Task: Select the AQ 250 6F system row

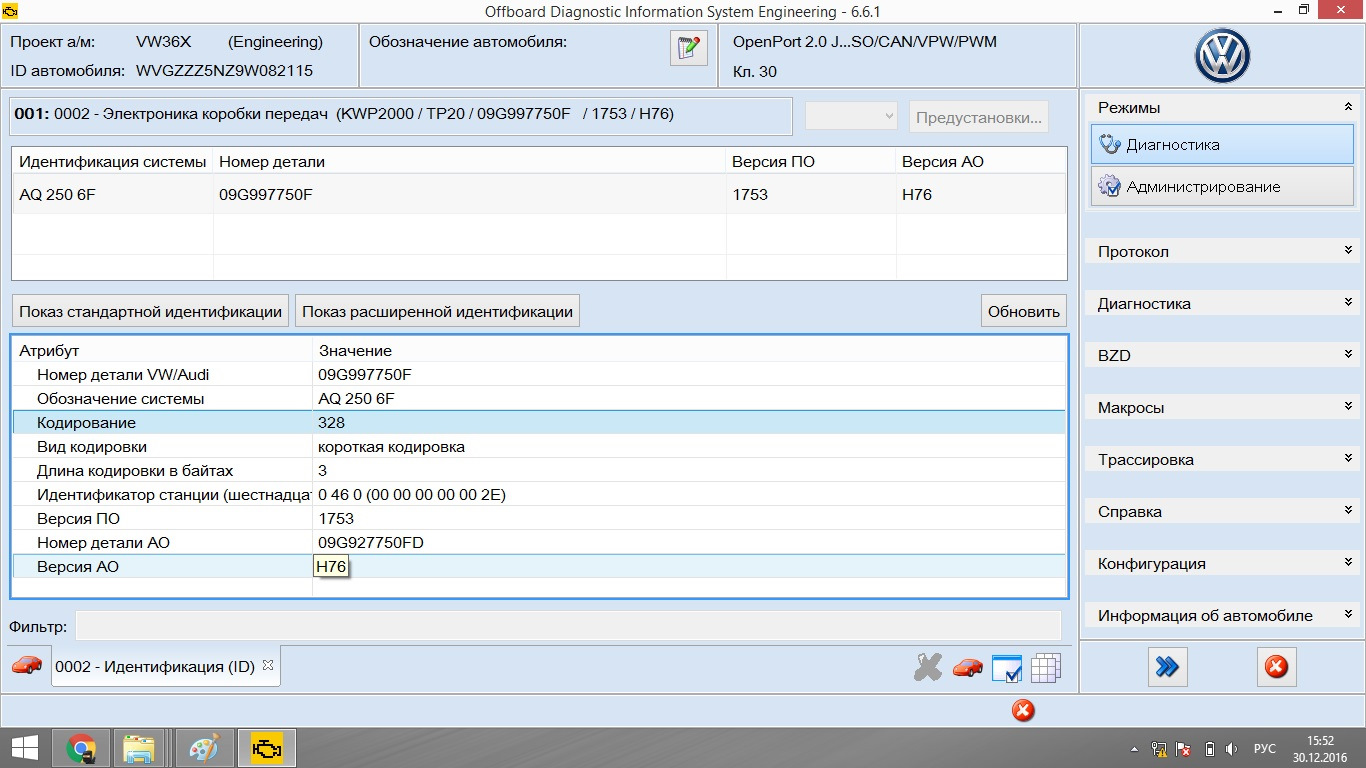Action: pyautogui.click(x=539, y=194)
